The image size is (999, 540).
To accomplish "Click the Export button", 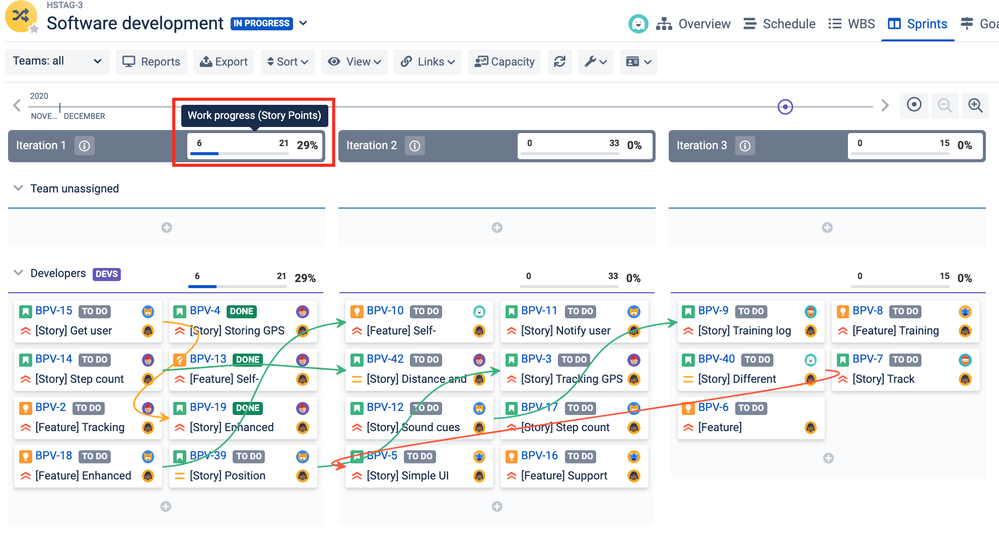I will [x=224, y=62].
